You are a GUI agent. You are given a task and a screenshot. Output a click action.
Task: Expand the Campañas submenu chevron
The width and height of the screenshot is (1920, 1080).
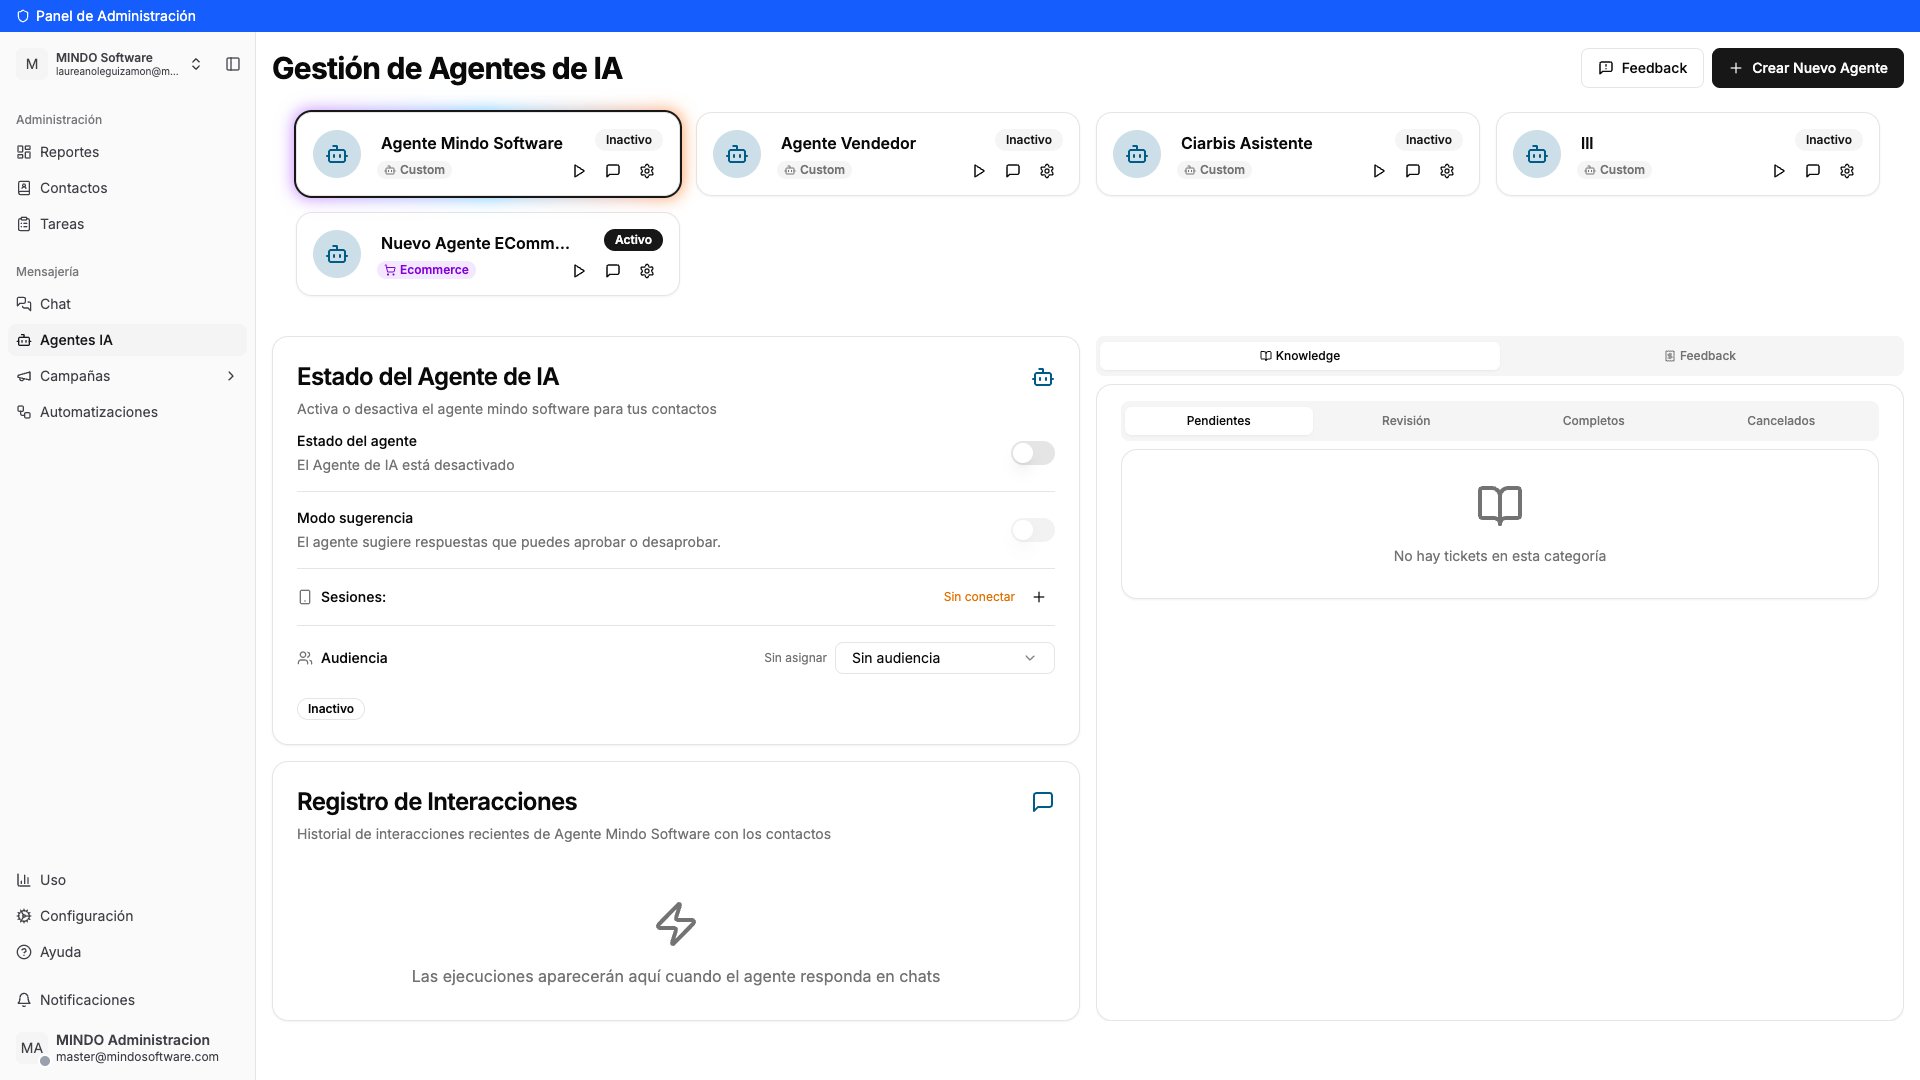click(x=231, y=376)
